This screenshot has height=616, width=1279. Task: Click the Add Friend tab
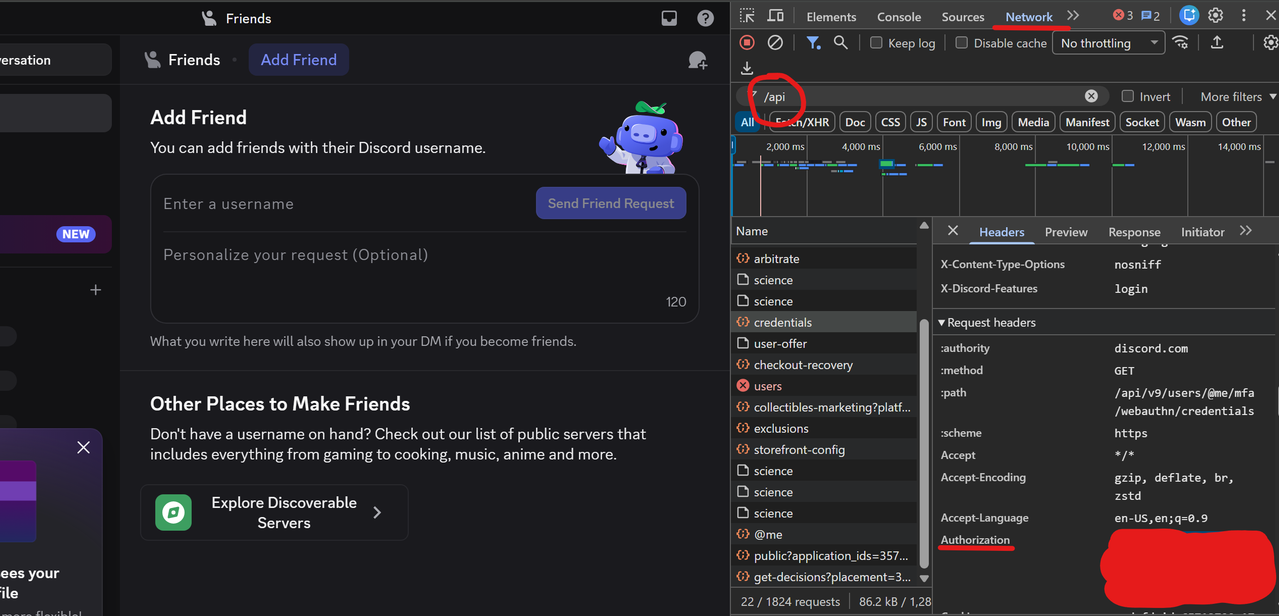point(299,60)
